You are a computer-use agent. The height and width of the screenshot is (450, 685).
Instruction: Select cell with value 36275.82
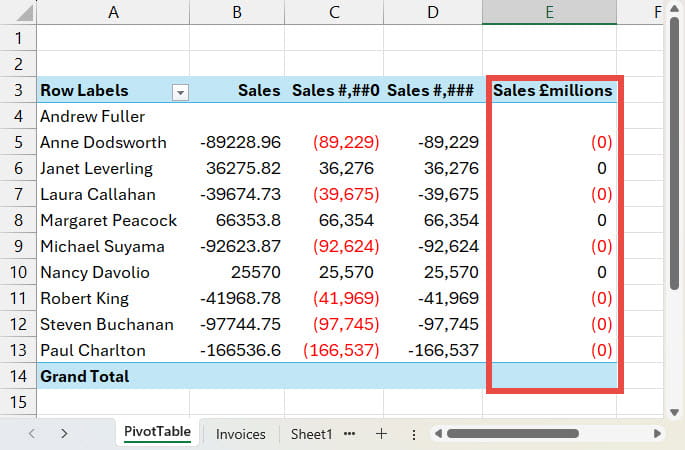[x=237, y=168]
